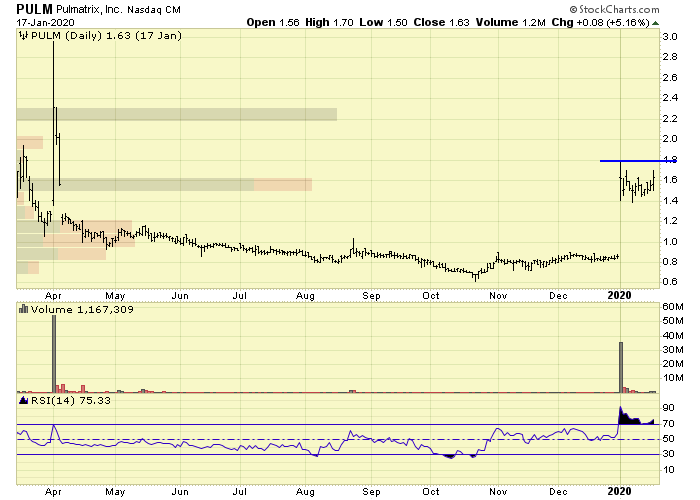Click the Nasdaq CM exchange label
Image resolution: width=700 pixels, height=500 pixels.
pyautogui.click(x=154, y=9)
